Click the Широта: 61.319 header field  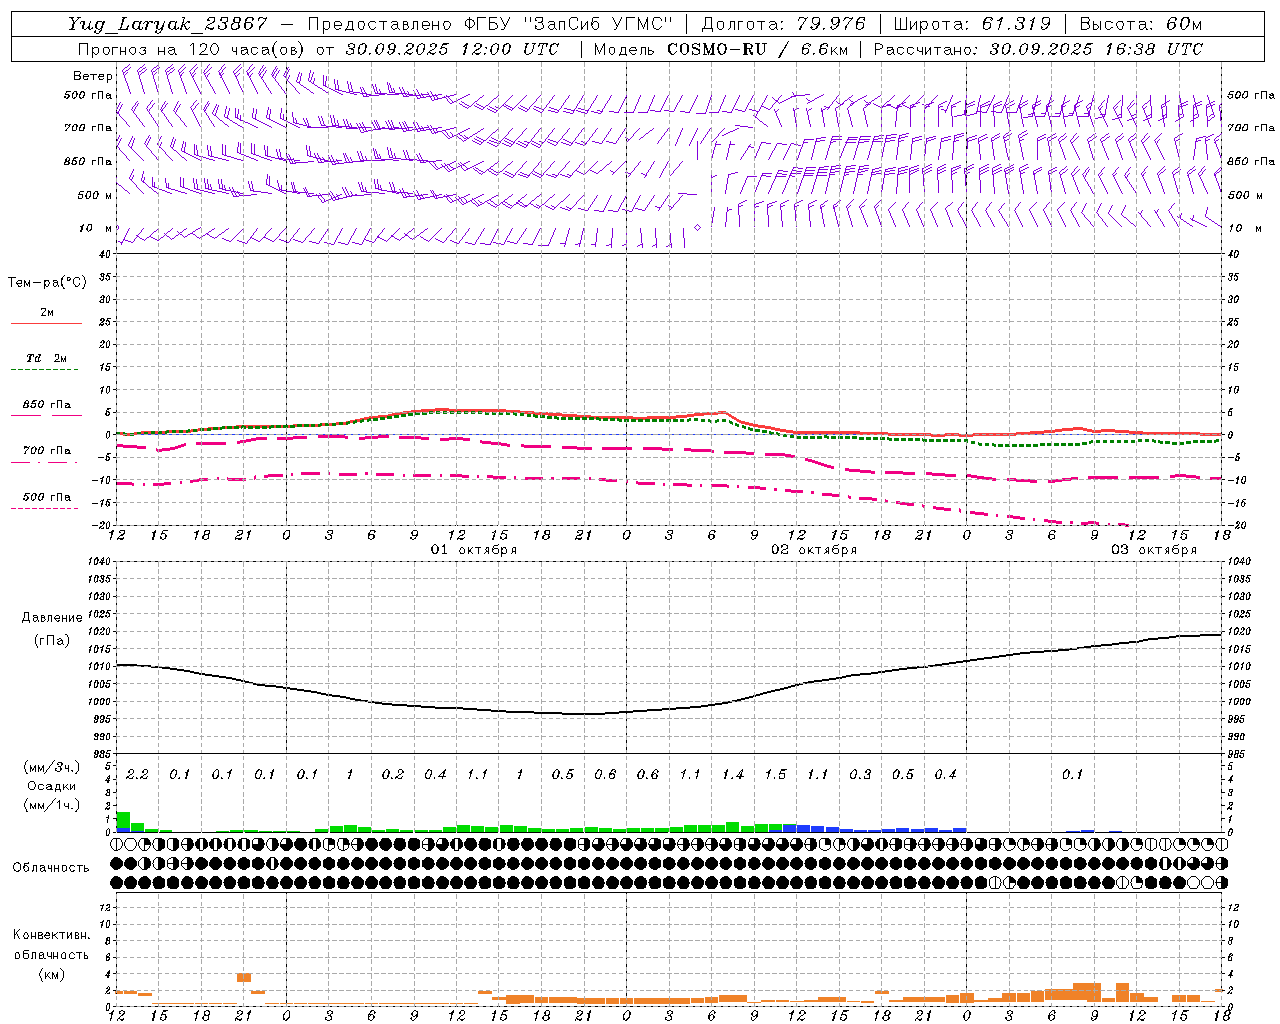[972, 24]
